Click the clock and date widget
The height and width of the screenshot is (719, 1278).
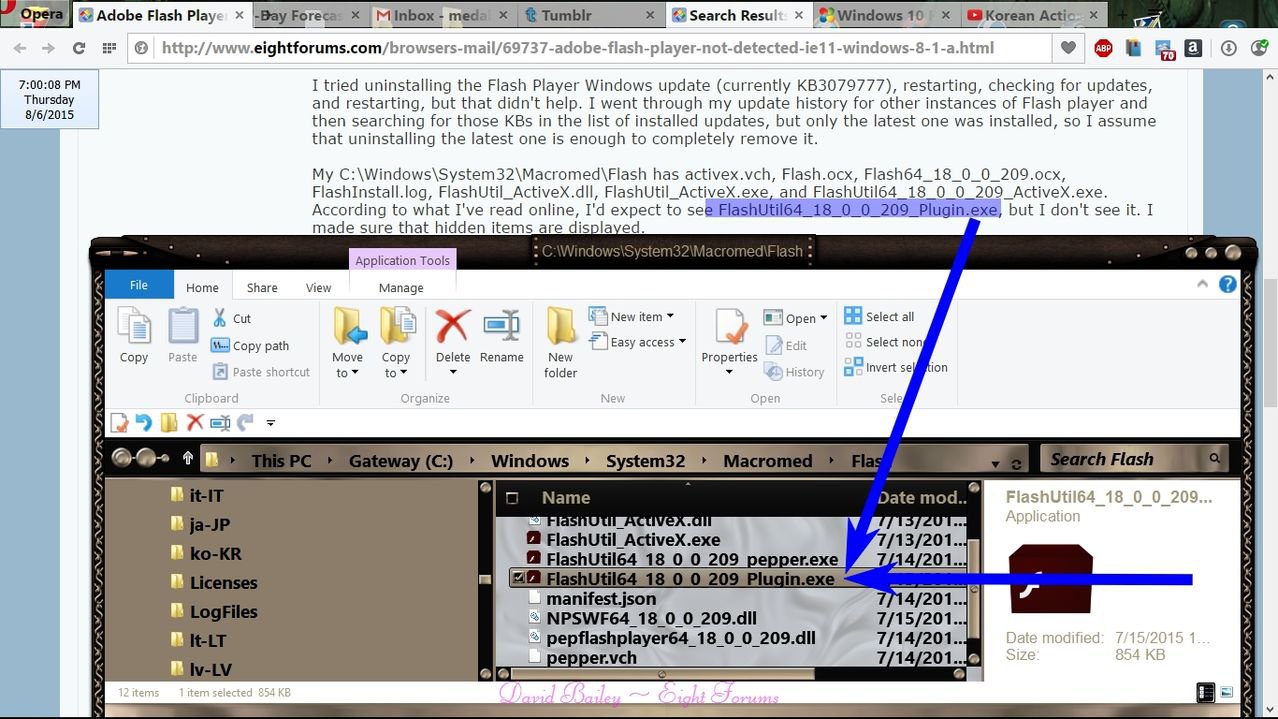point(49,100)
